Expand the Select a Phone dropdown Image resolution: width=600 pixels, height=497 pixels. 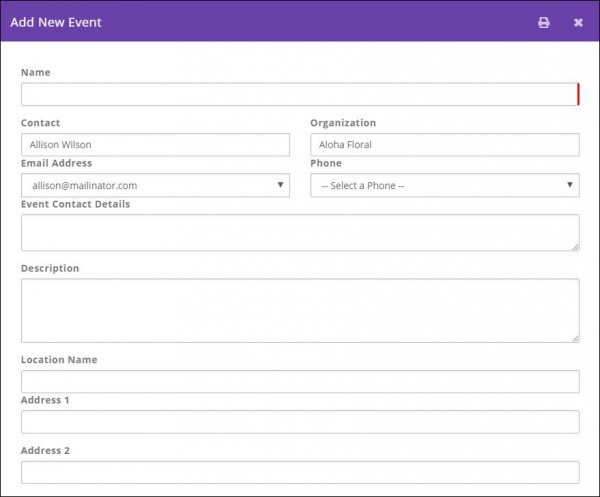pyautogui.click(x=444, y=185)
